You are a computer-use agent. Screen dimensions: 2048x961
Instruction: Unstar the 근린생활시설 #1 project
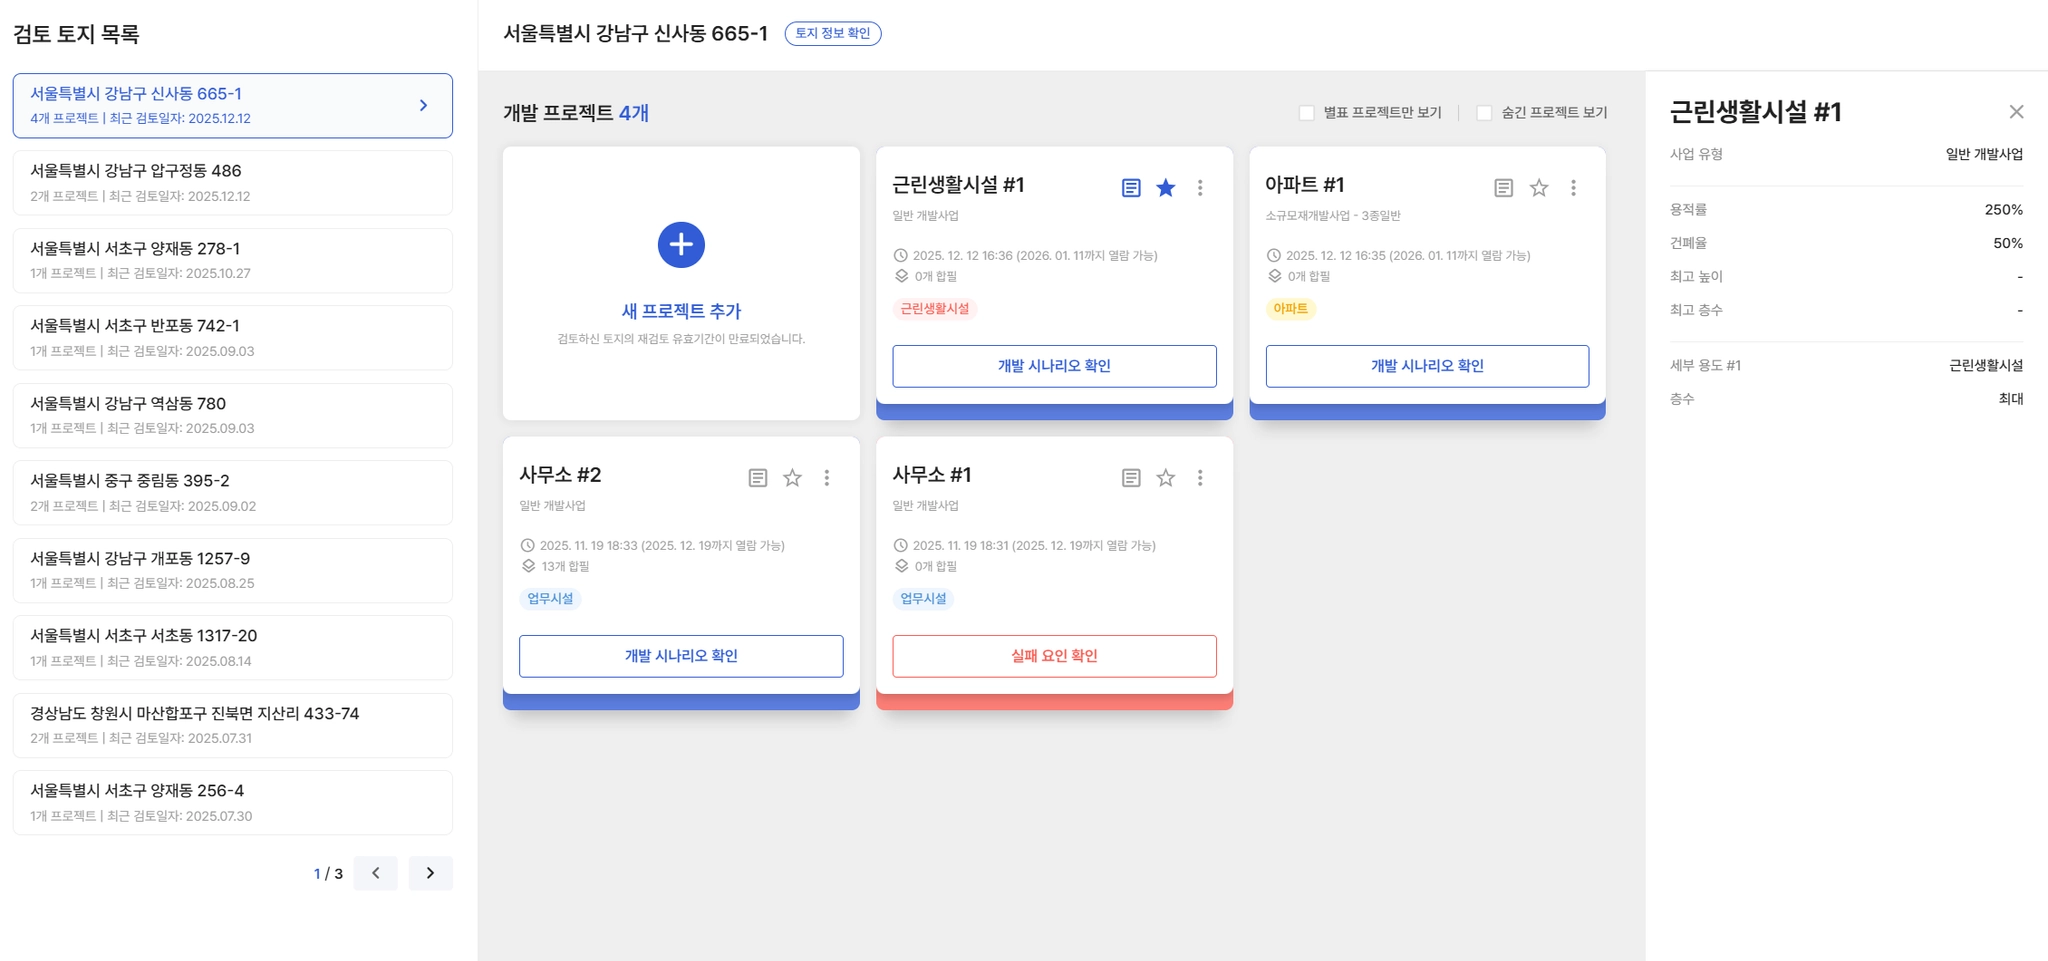(x=1166, y=188)
